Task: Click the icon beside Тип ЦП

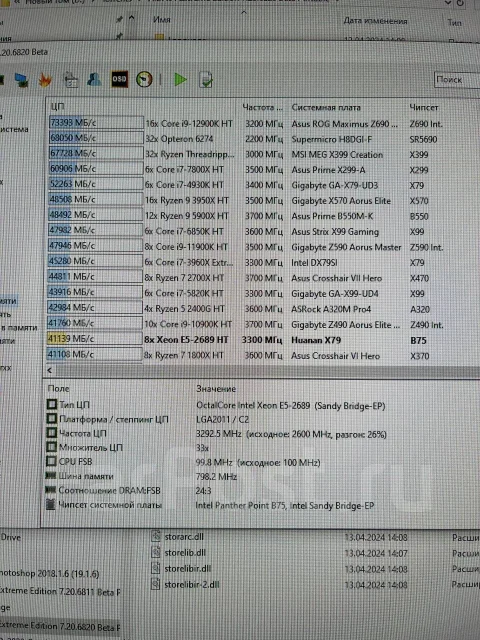Action: tap(51, 404)
